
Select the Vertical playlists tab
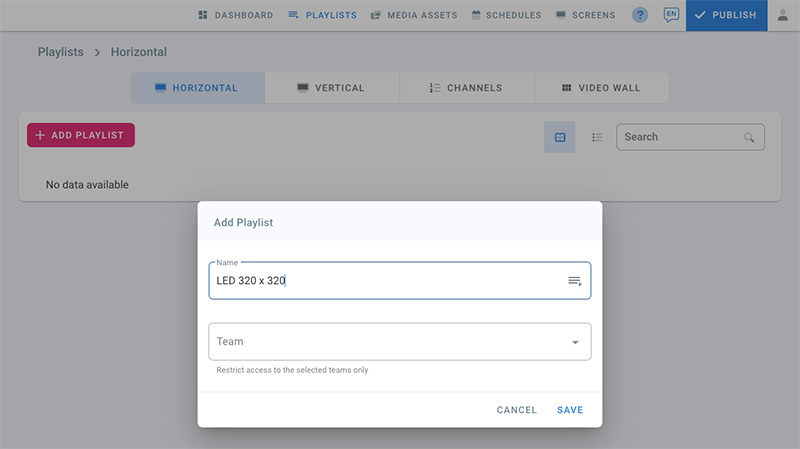pyautogui.click(x=331, y=88)
